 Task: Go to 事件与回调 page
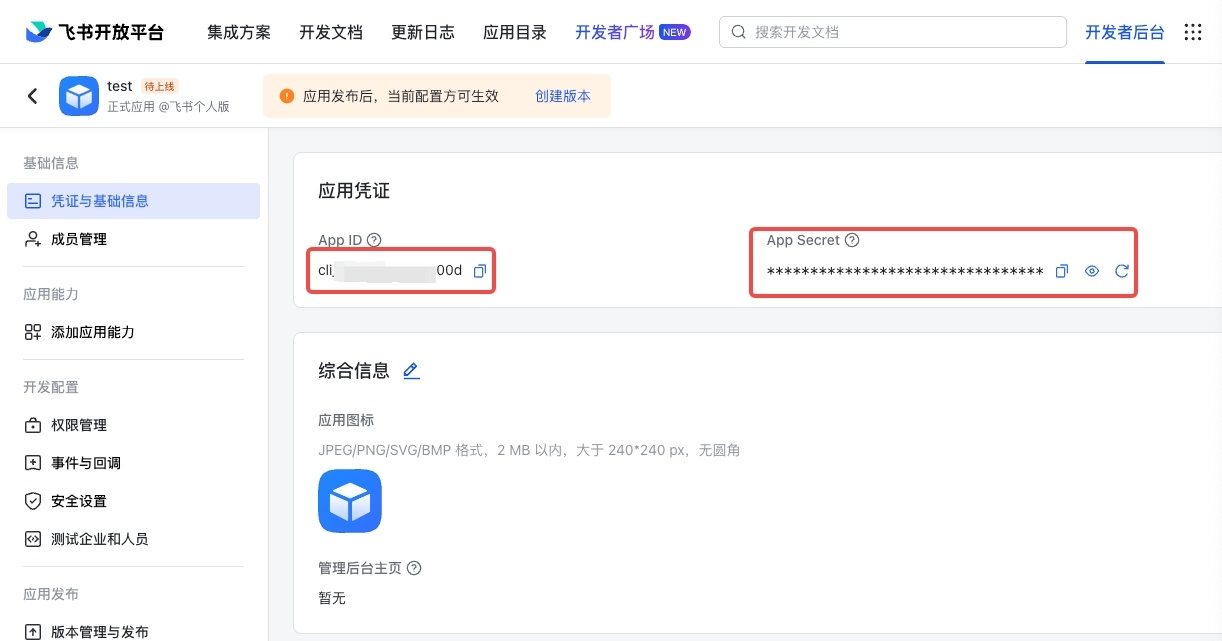point(86,463)
